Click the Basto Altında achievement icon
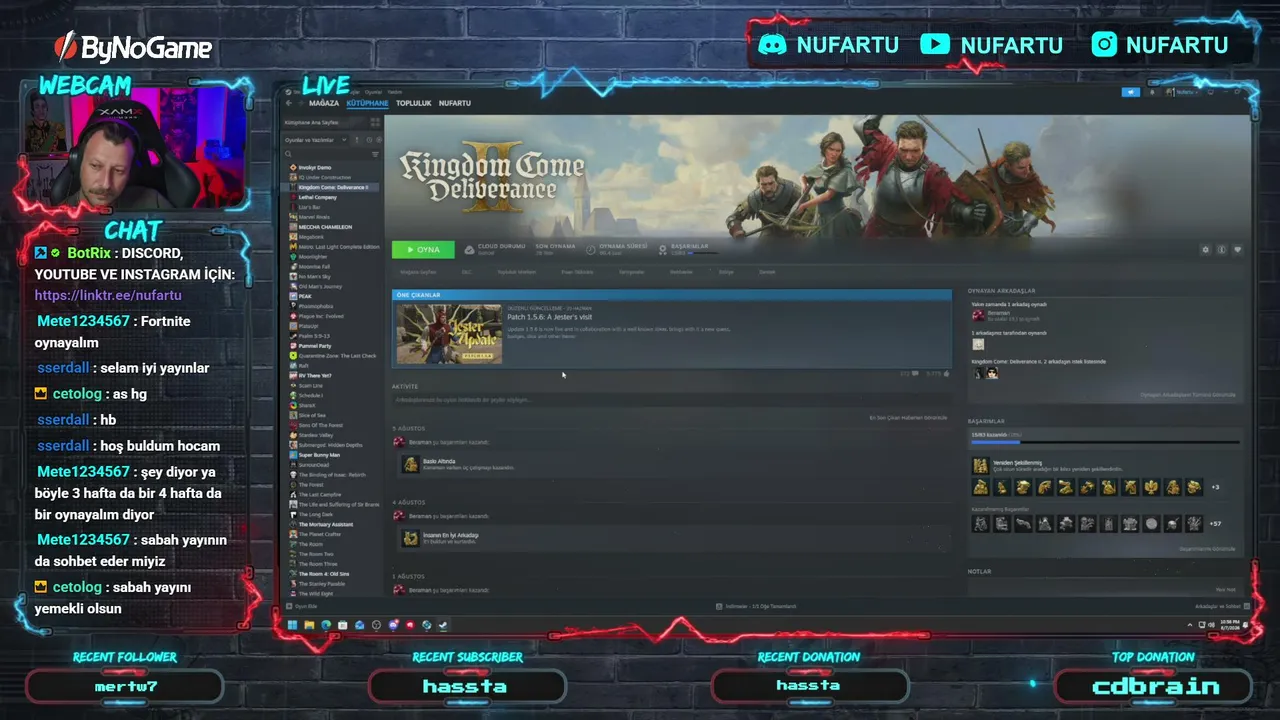This screenshot has height=720, width=1280. point(410,464)
